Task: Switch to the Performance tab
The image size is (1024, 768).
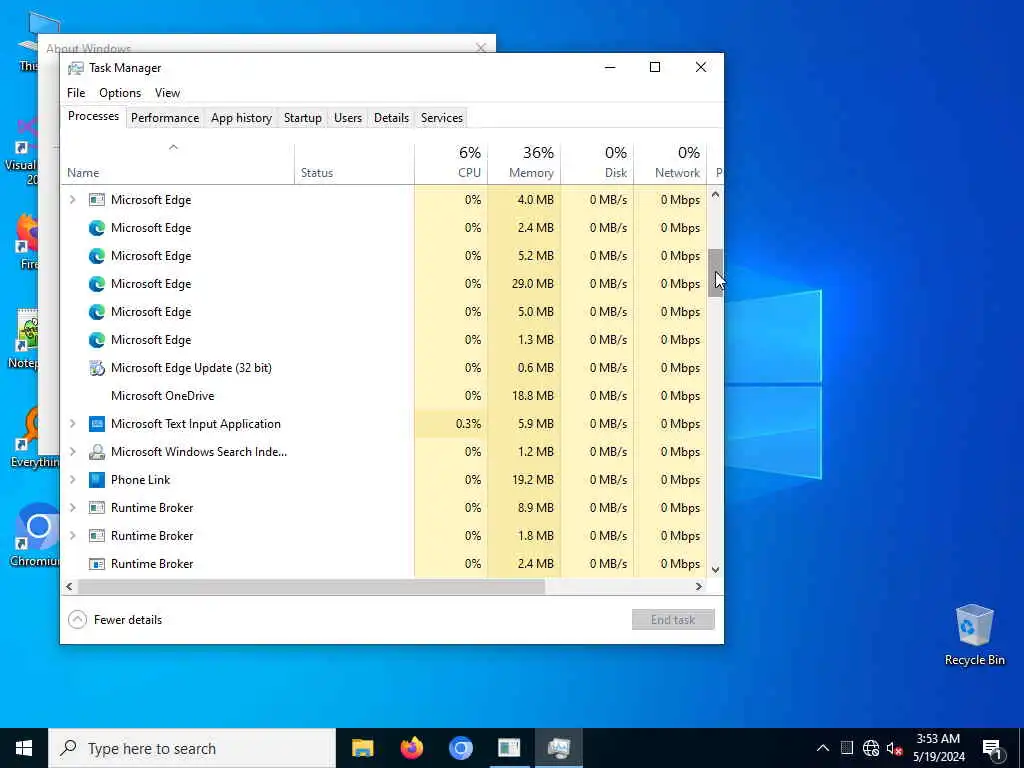Action: [165, 118]
